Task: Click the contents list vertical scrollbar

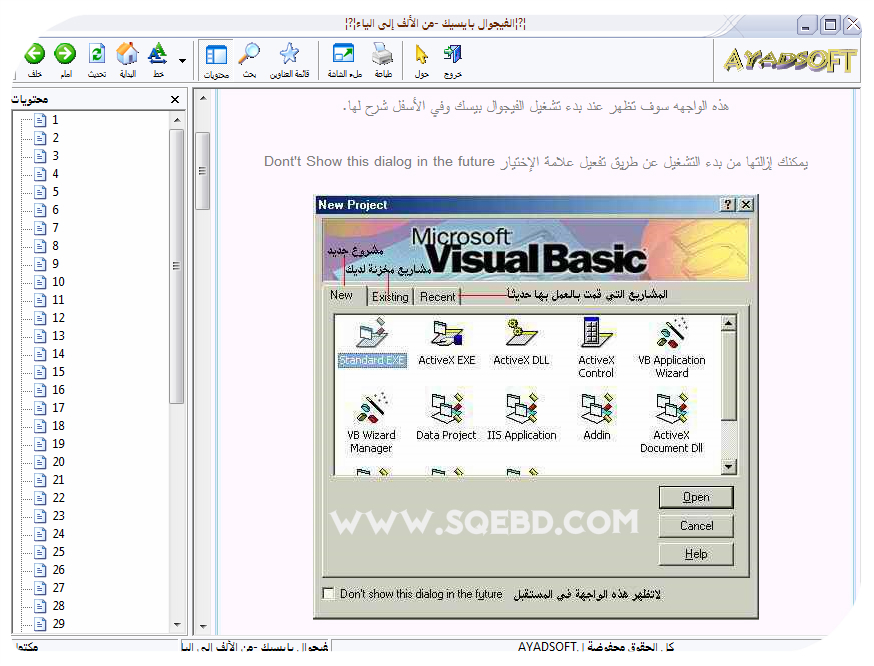Action: (177, 266)
